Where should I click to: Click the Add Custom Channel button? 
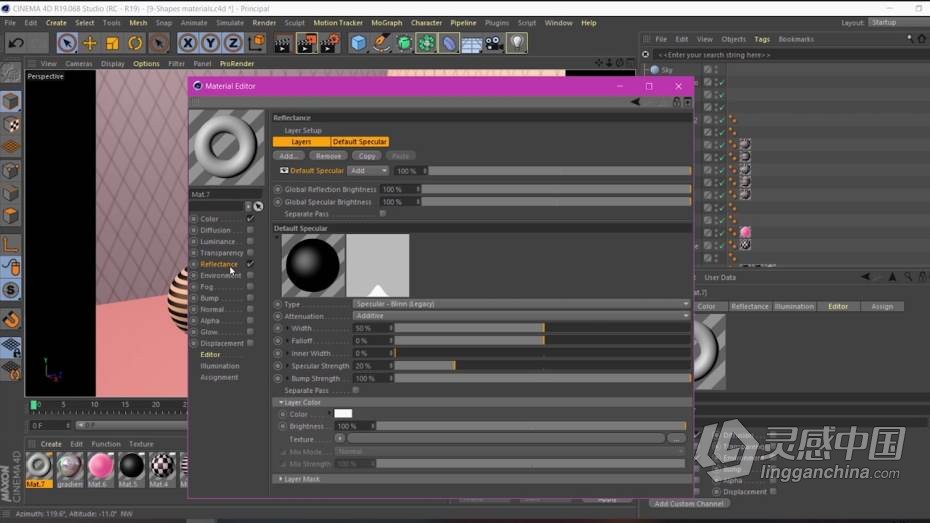coord(689,503)
